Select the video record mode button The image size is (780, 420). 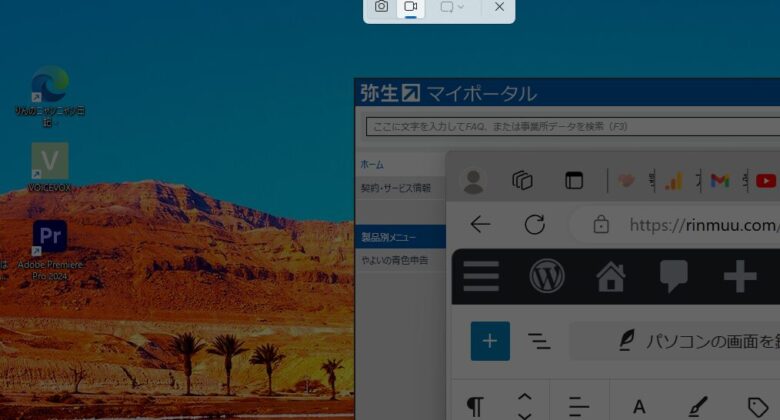[410, 7]
